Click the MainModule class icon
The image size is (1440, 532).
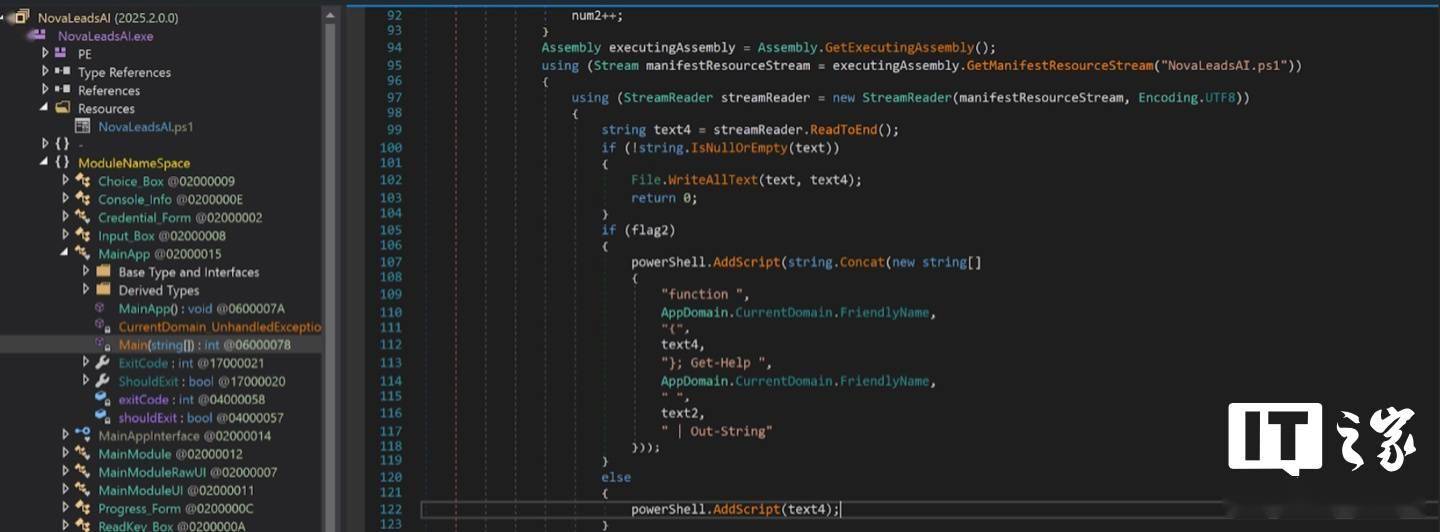click(82, 453)
